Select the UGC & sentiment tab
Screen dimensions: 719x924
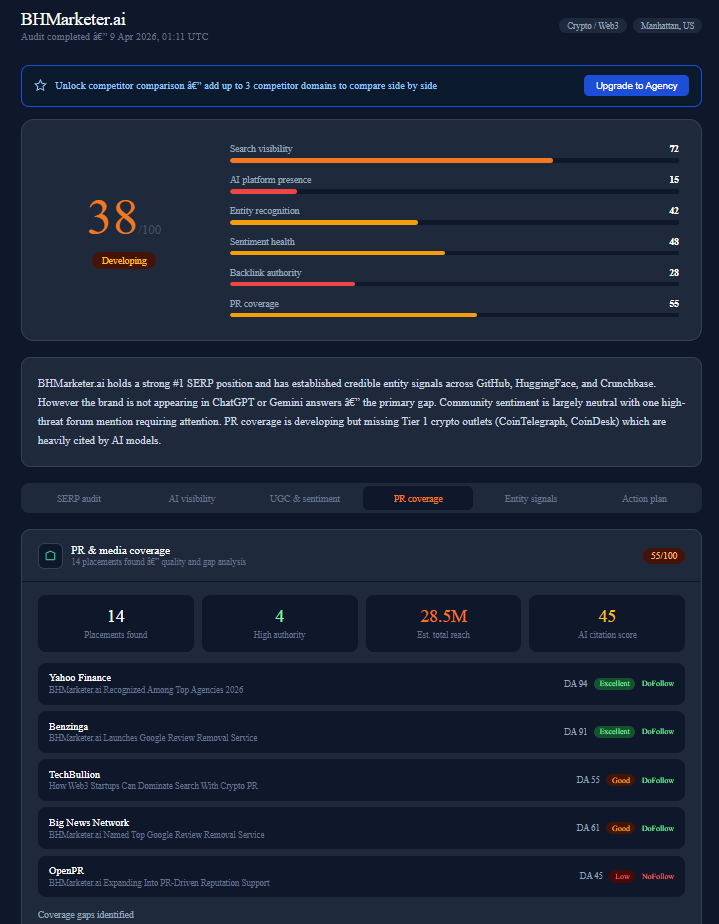(305, 499)
